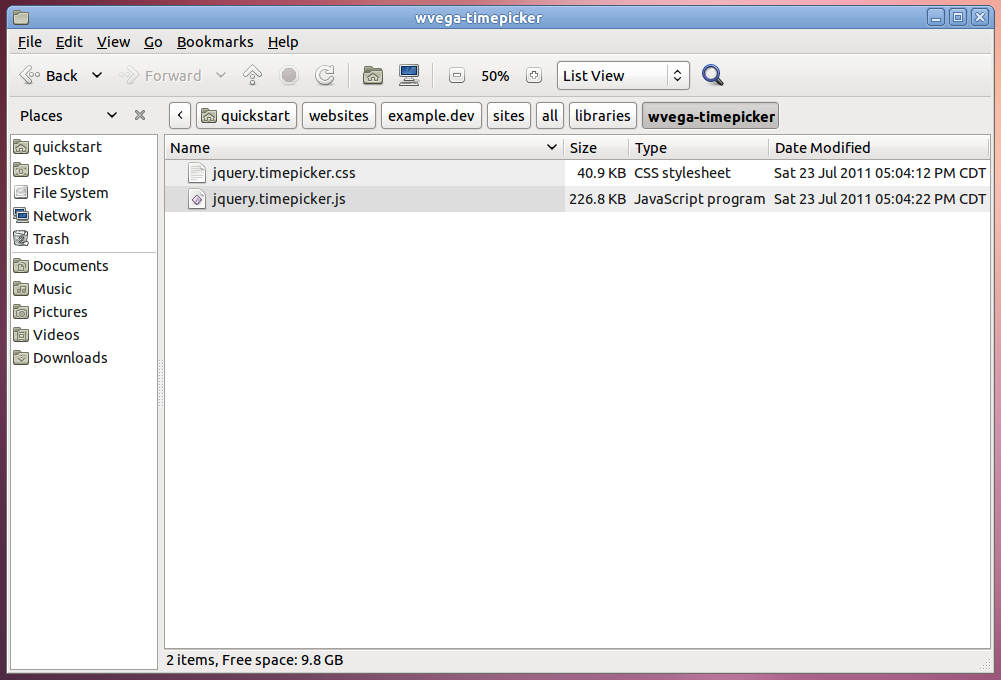This screenshot has height=680, width=1001.
Task: Jump to sites in the path bar
Action: click(509, 116)
